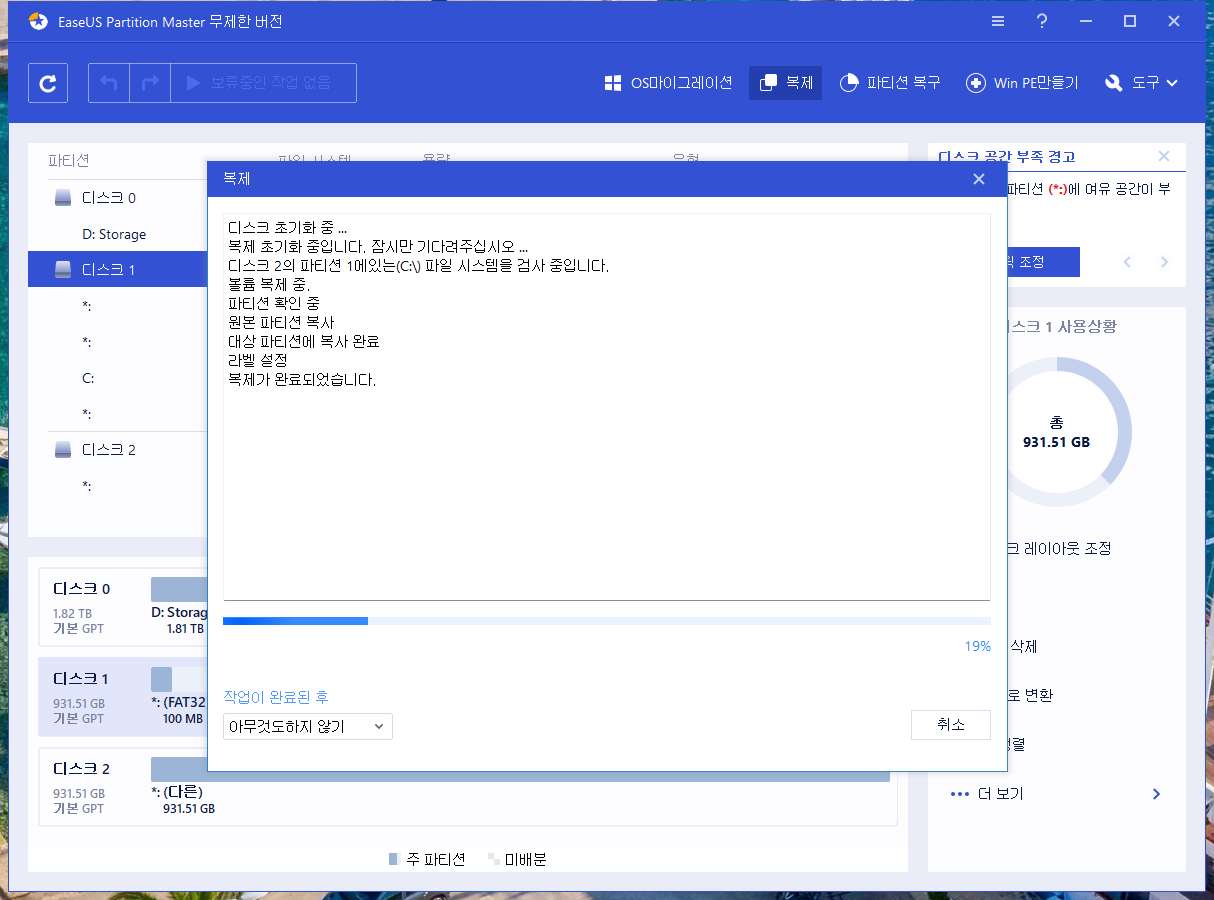Click the 디스크 1 FAT32 partition block

[x=161, y=680]
